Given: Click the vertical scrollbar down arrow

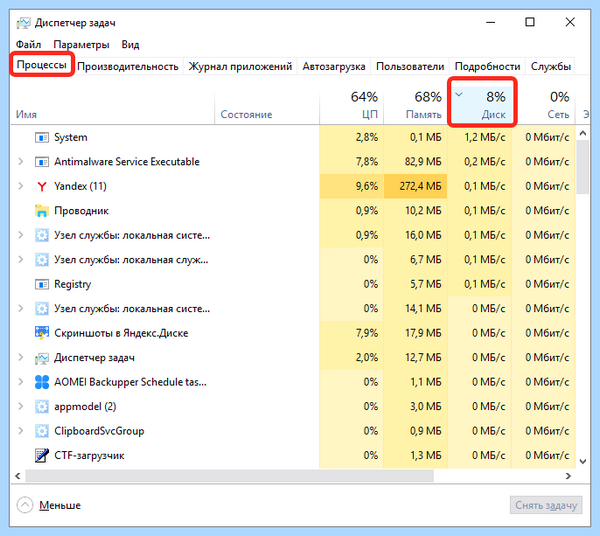Looking at the screenshot, I should (x=583, y=461).
